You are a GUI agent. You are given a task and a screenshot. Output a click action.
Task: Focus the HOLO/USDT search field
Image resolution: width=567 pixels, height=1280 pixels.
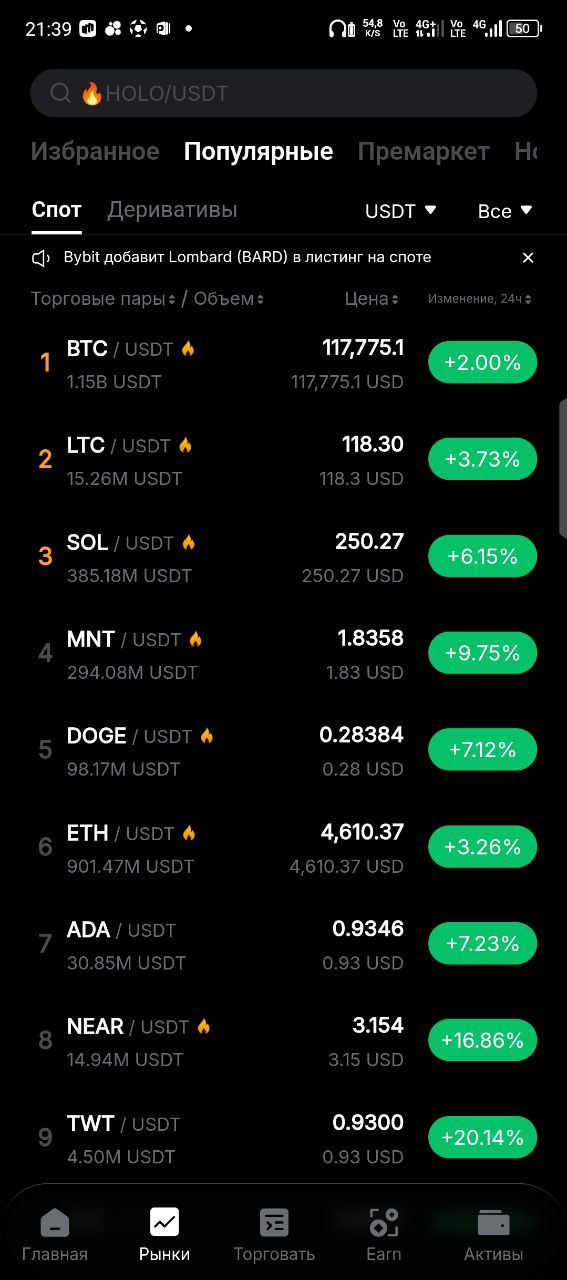pyautogui.click(x=284, y=93)
